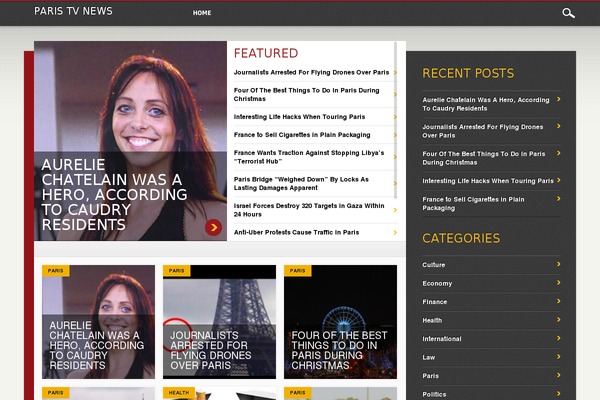
Task: Open featured 'Anti-Uber Protests Cause Traffic' article
Action: (x=296, y=232)
